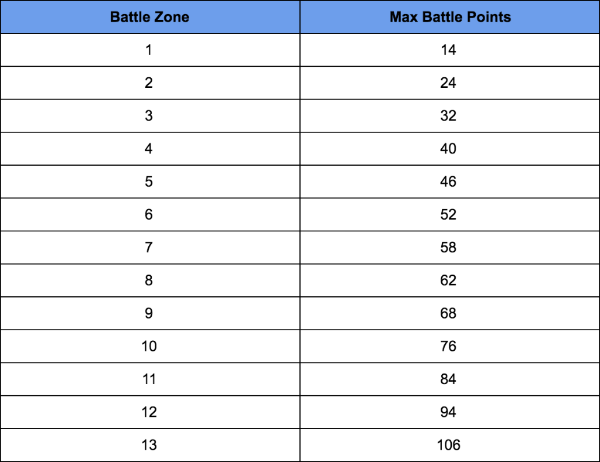
Task: Click the cell showing 32 points
Action: tap(450, 116)
